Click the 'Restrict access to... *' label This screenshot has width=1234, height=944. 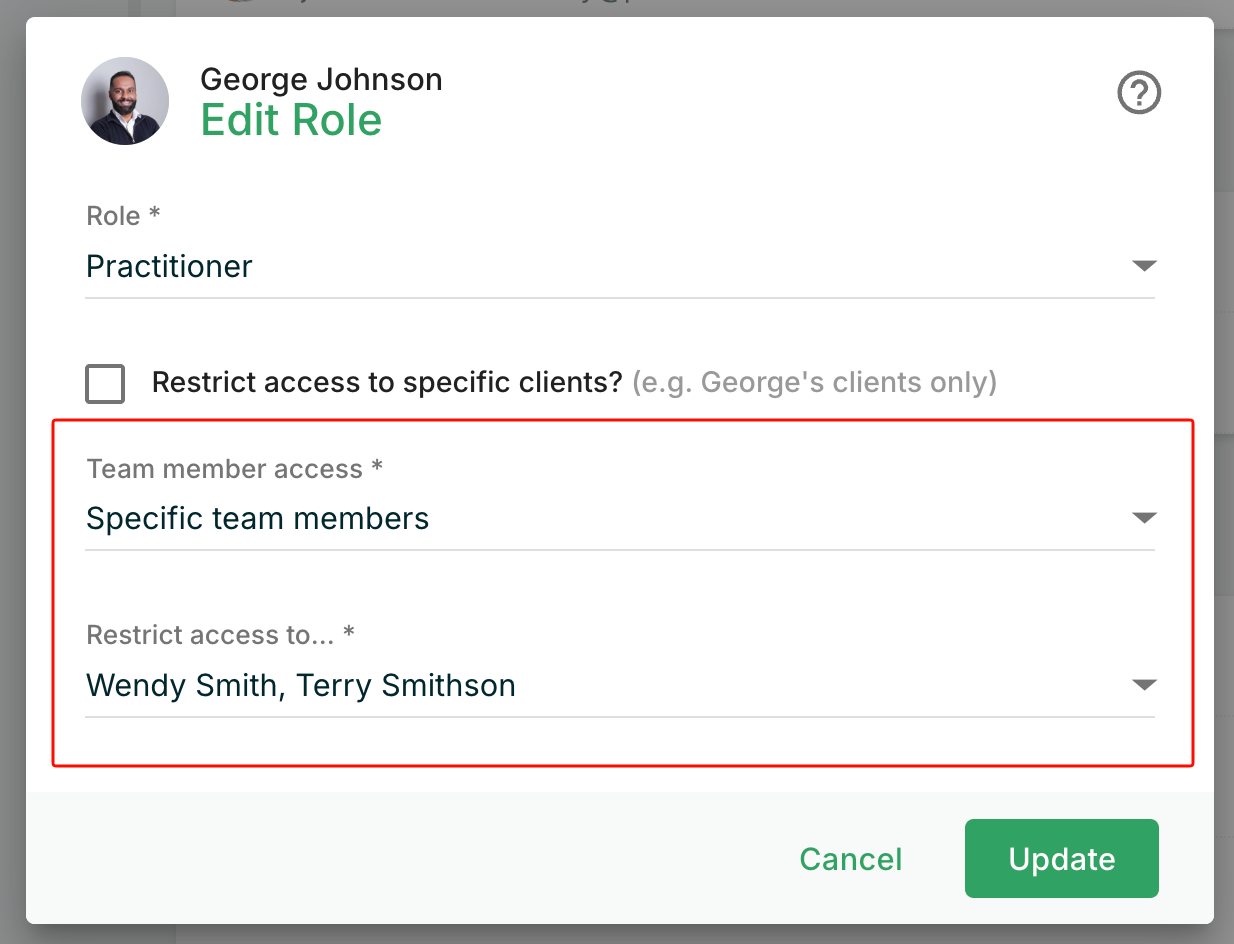pyautogui.click(x=221, y=635)
